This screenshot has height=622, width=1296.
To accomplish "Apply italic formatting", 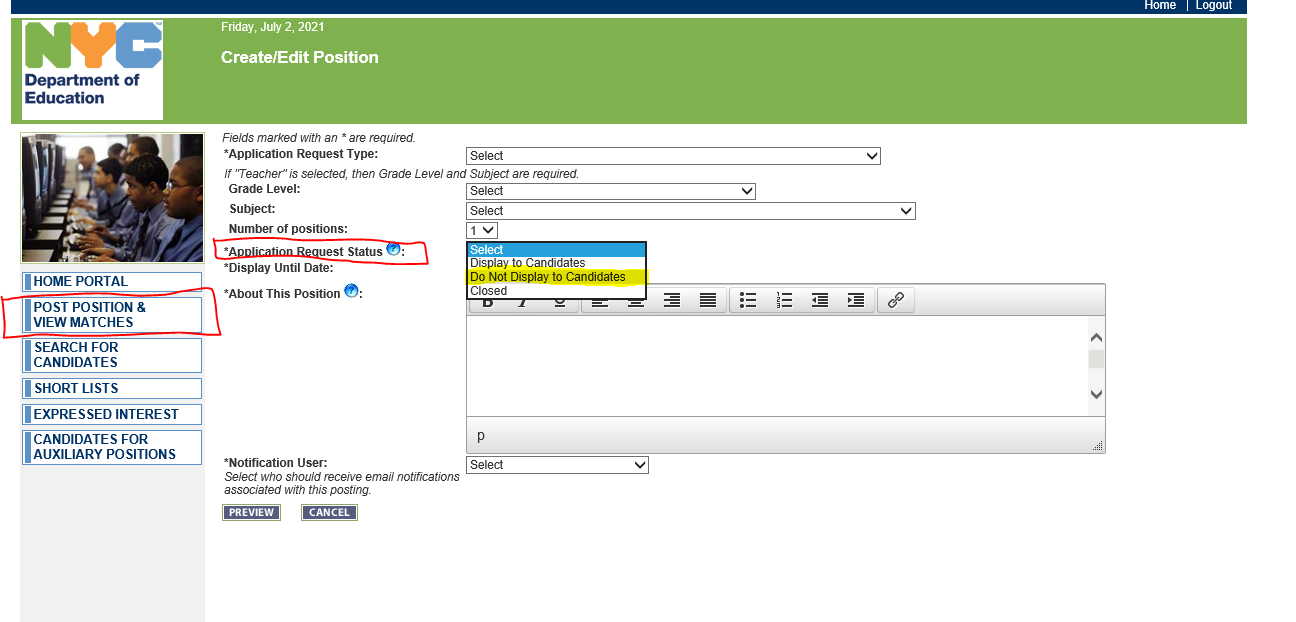I will [522, 300].
